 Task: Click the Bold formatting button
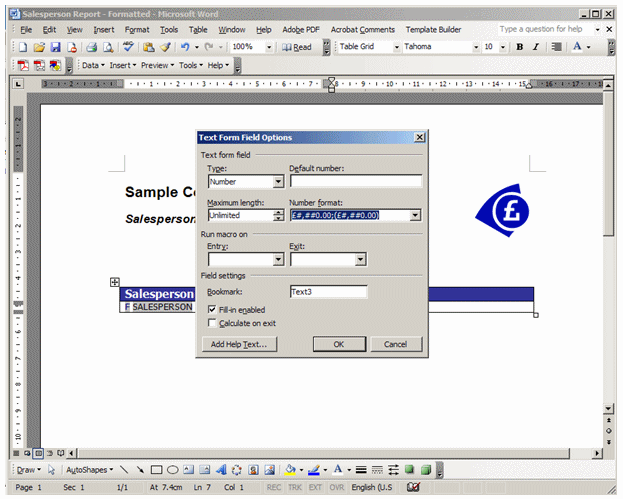(519, 47)
